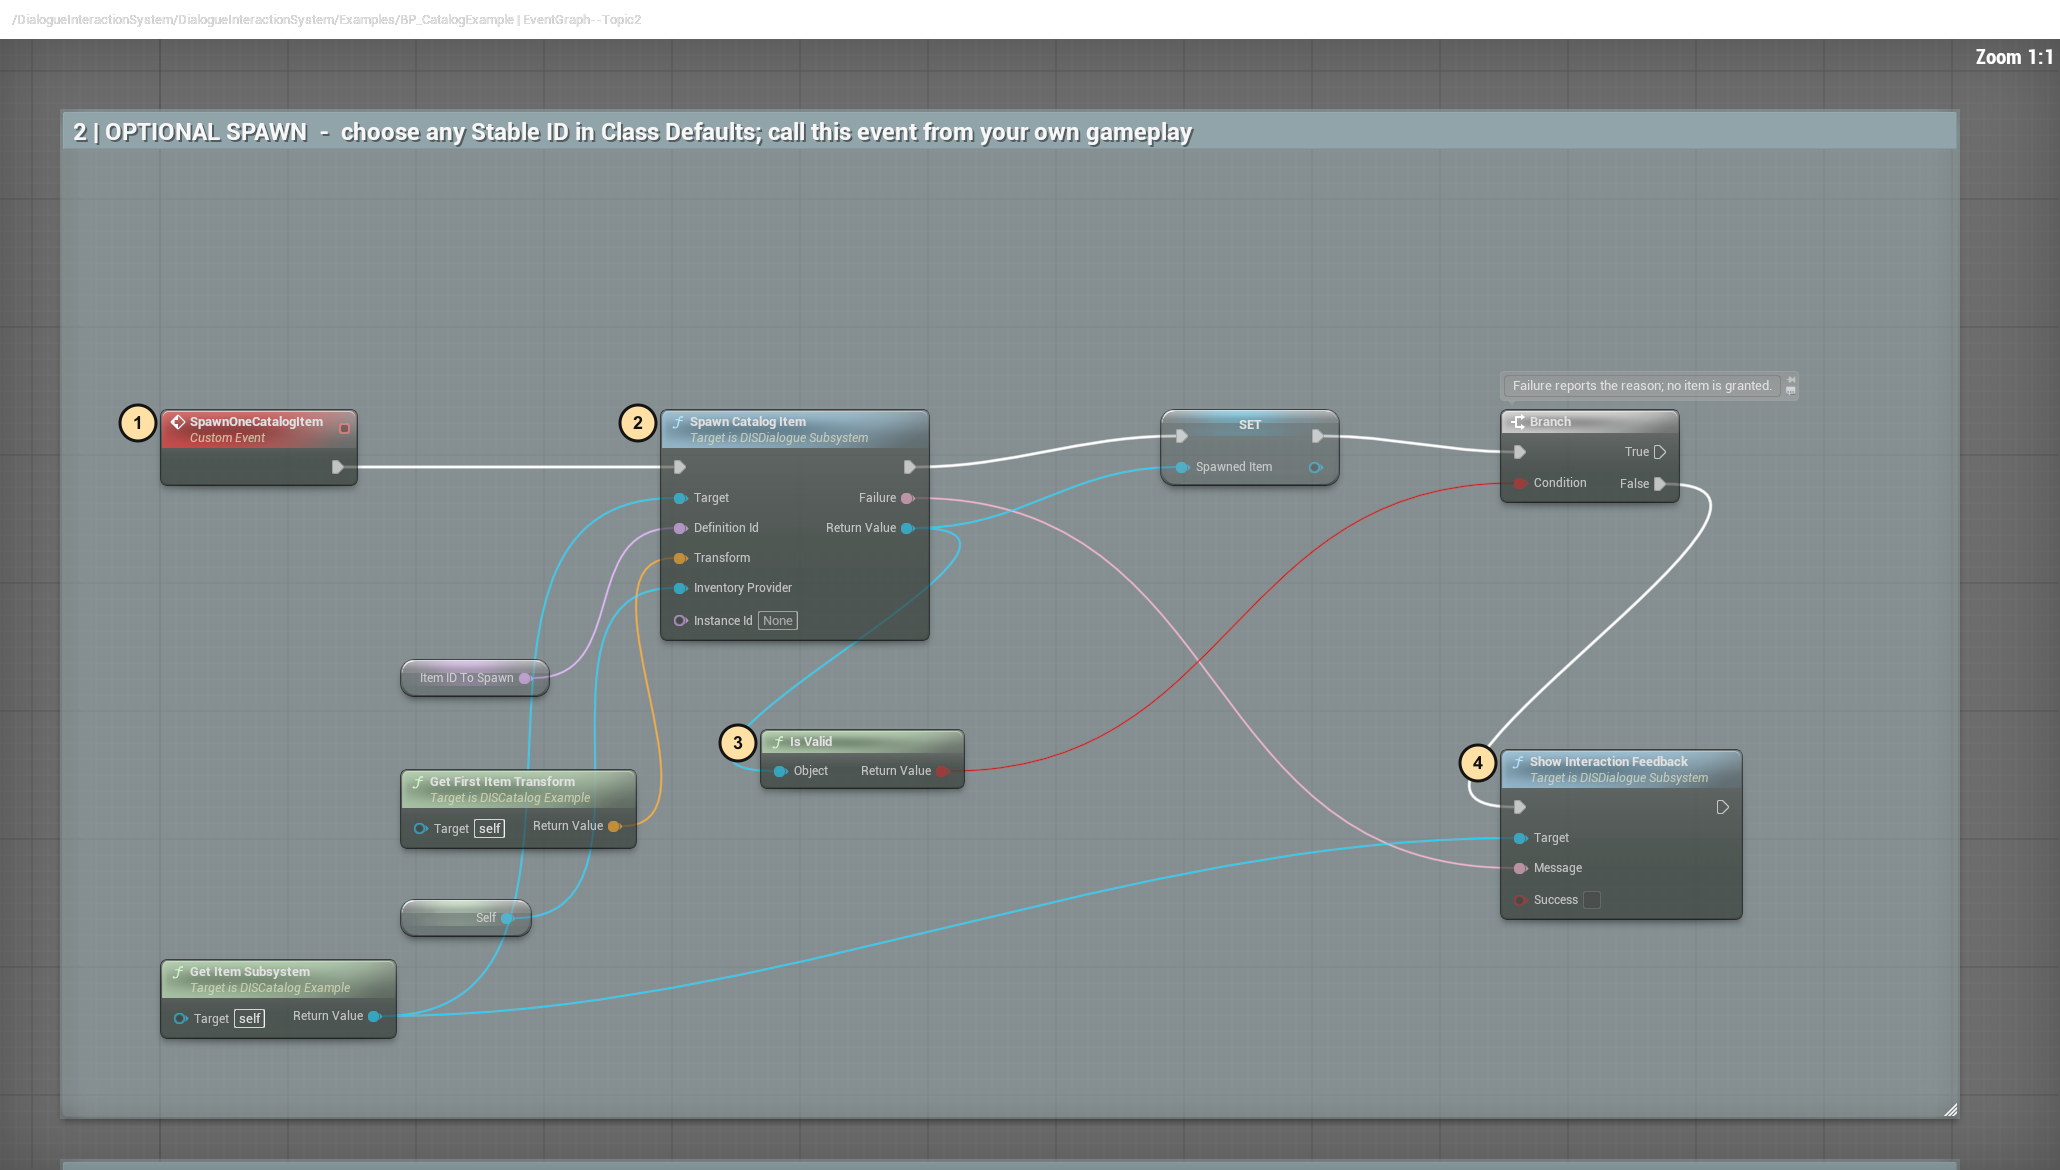Click Get Item Subsystem Return Value pin

point(374,1016)
